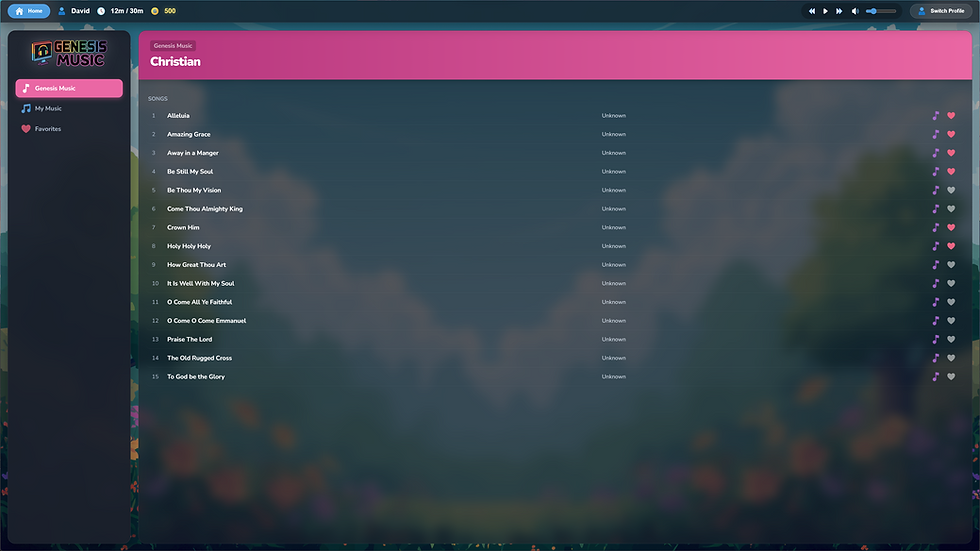Select O Come All Ye Faithful title
The width and height of the screenshot is (980, 551).
click(x=199, y=302)
